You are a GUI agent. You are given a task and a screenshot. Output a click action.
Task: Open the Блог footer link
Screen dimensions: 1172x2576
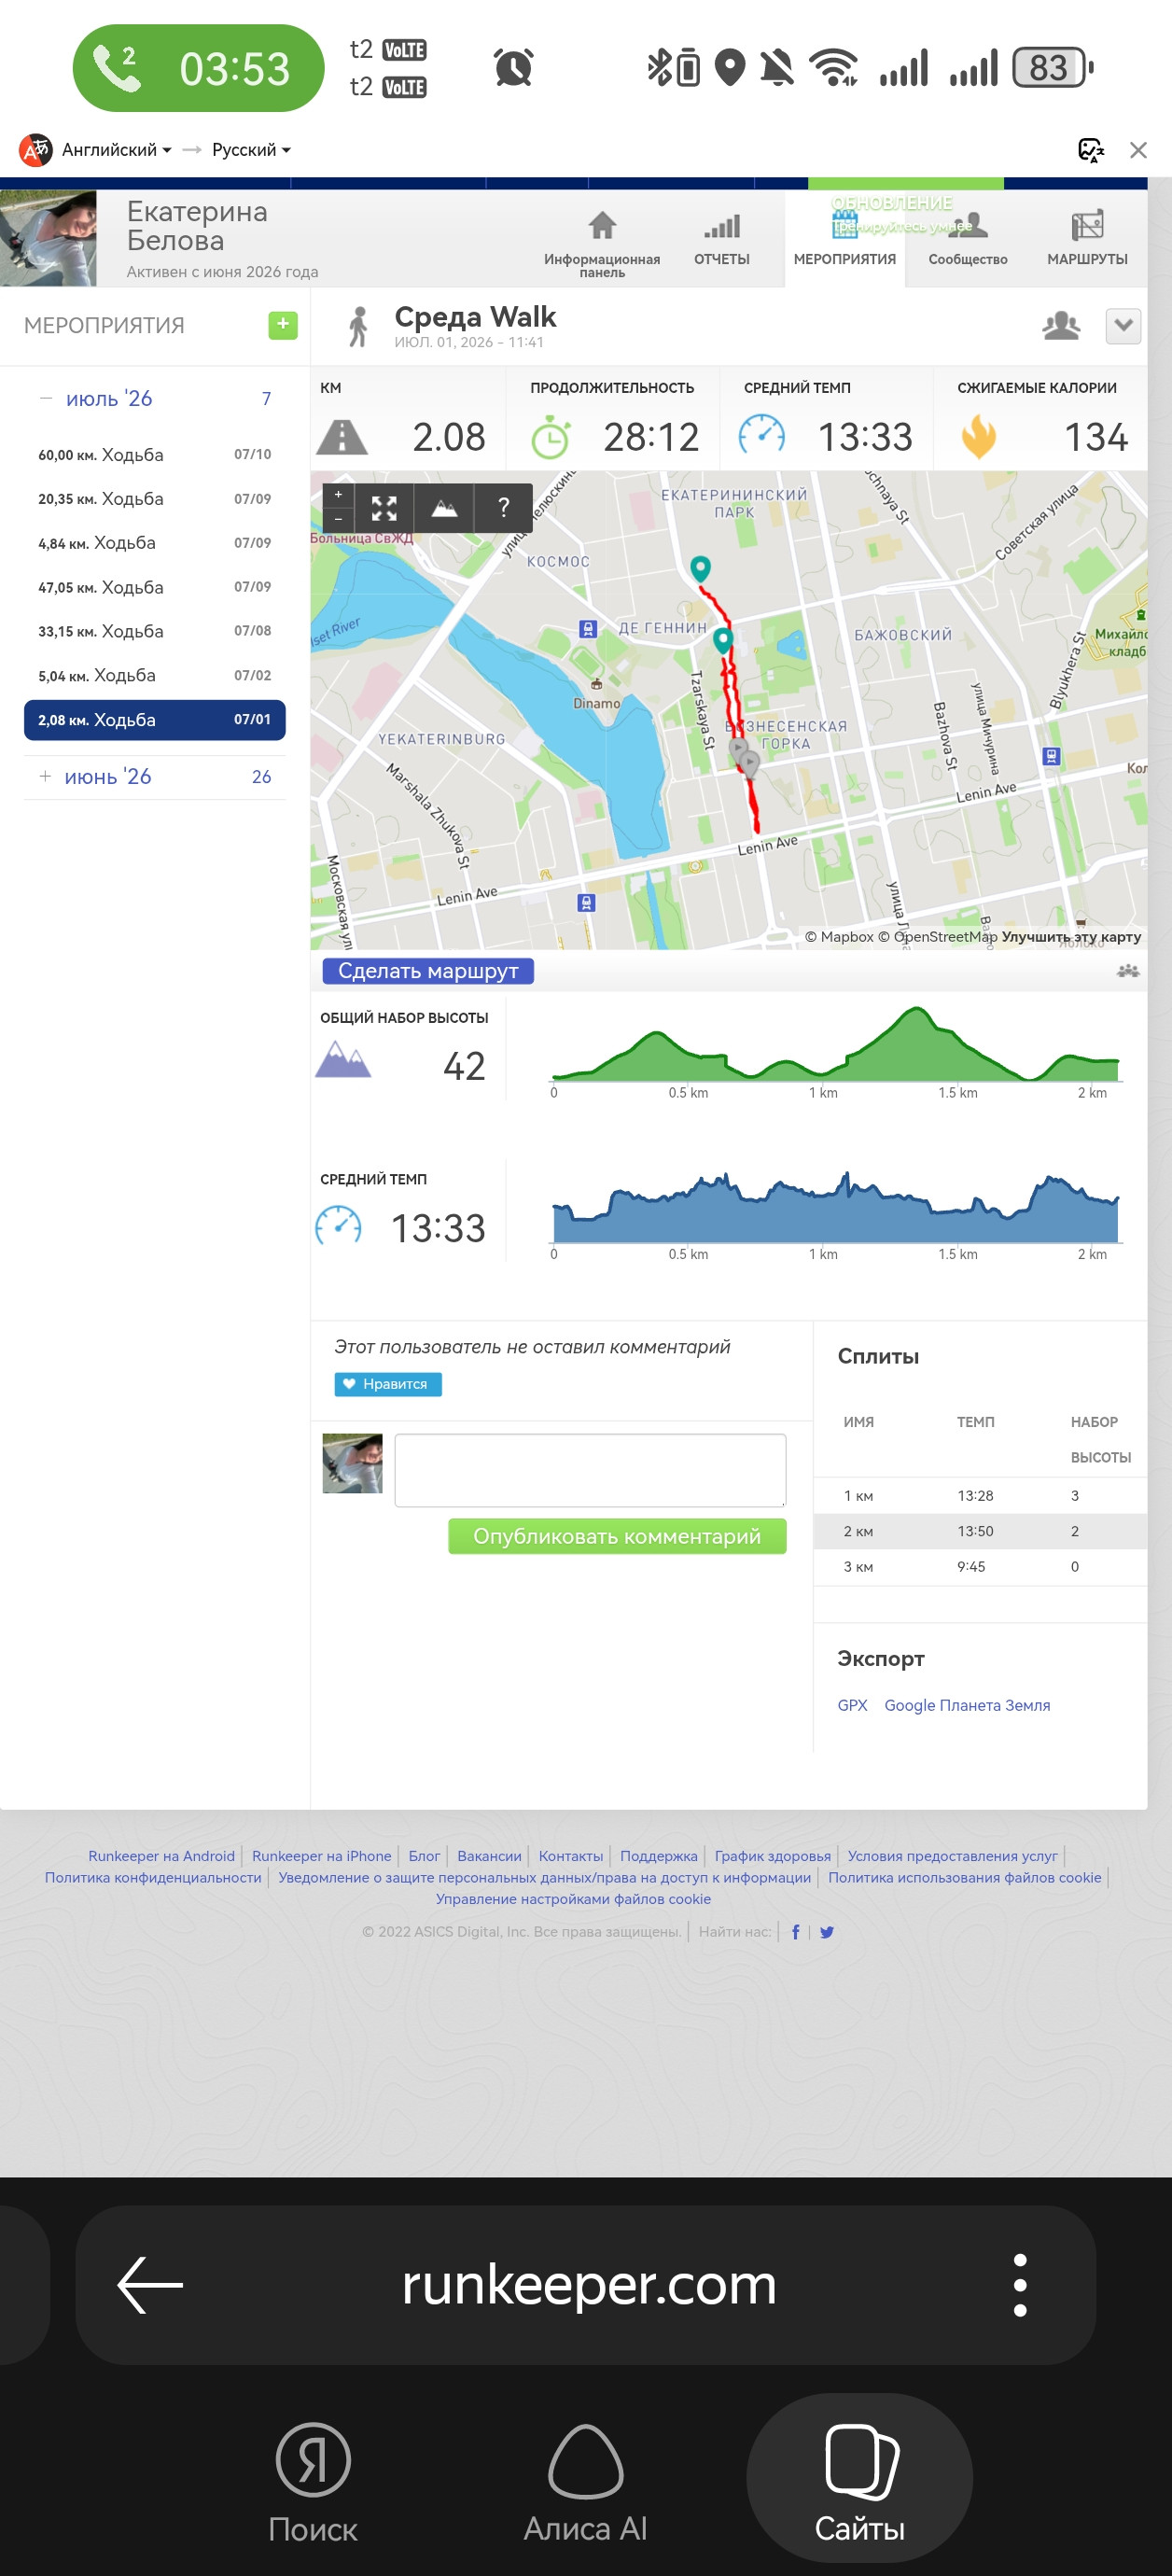(x=424, y=1856)
